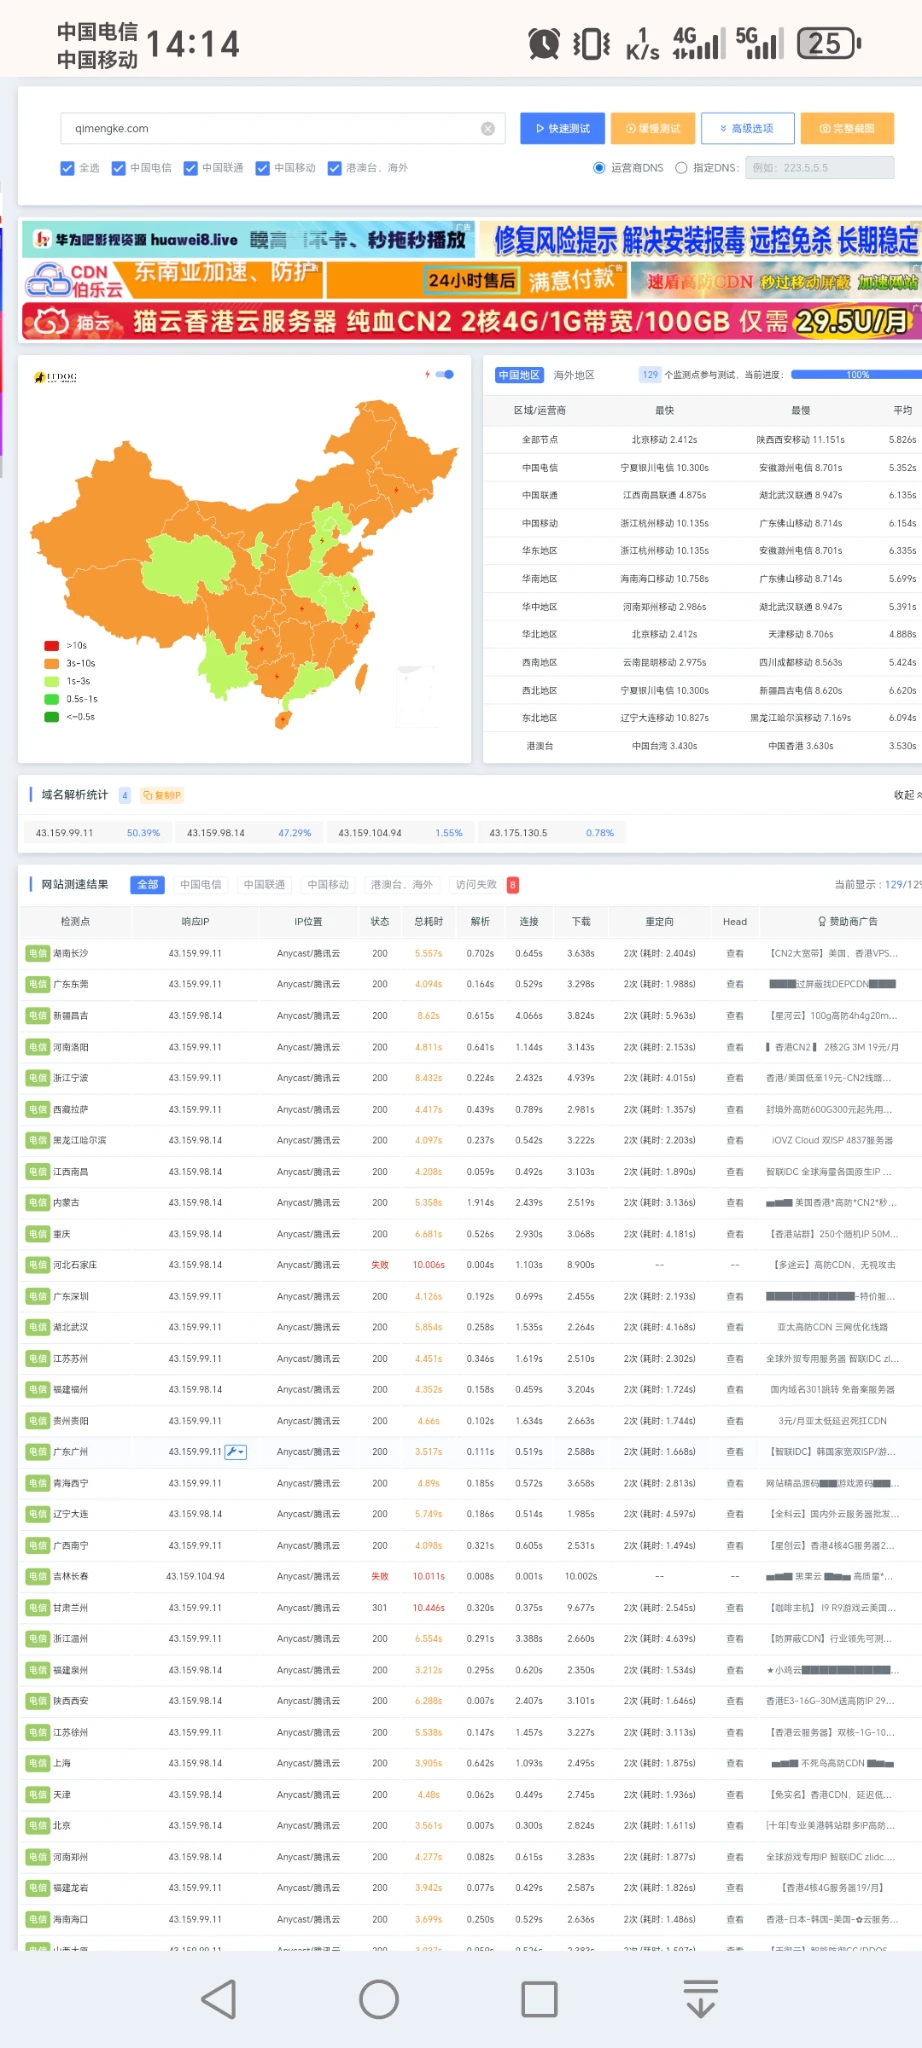
Task: Start the 快速测试 quick test
Action: (x=562, y=129)
